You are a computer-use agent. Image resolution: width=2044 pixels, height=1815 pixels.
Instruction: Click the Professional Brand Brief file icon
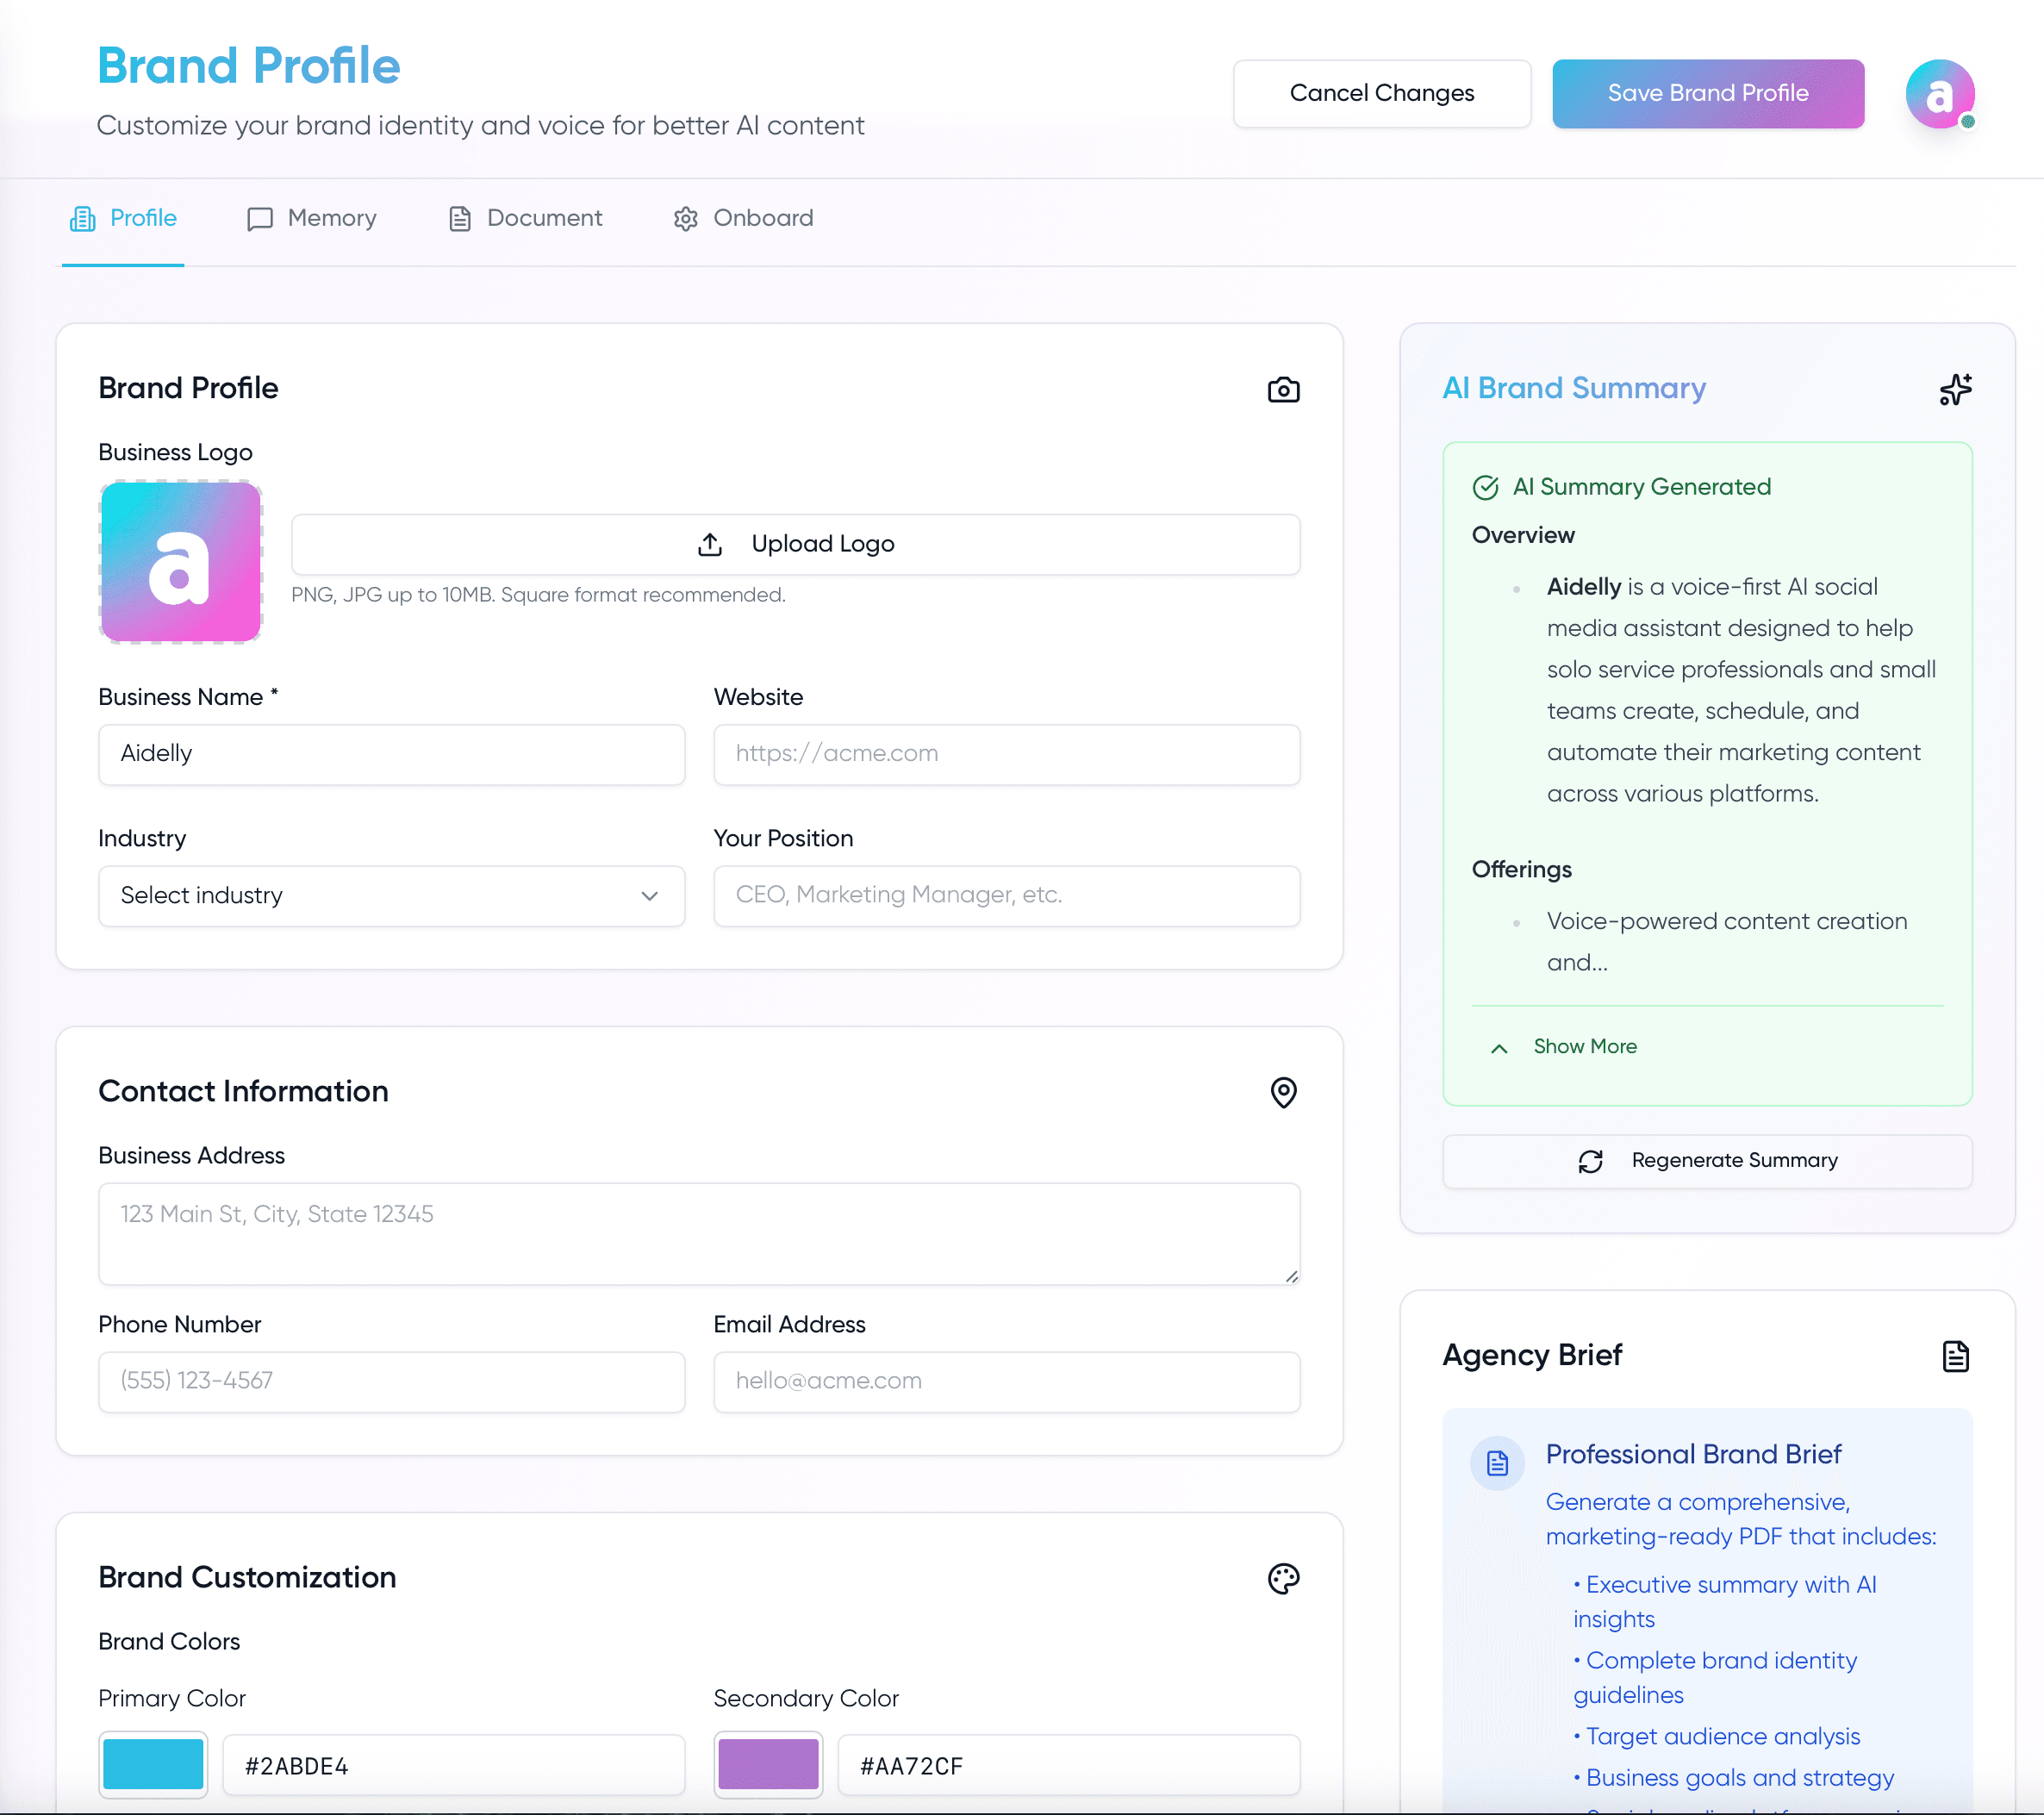coord(1497,1463)
